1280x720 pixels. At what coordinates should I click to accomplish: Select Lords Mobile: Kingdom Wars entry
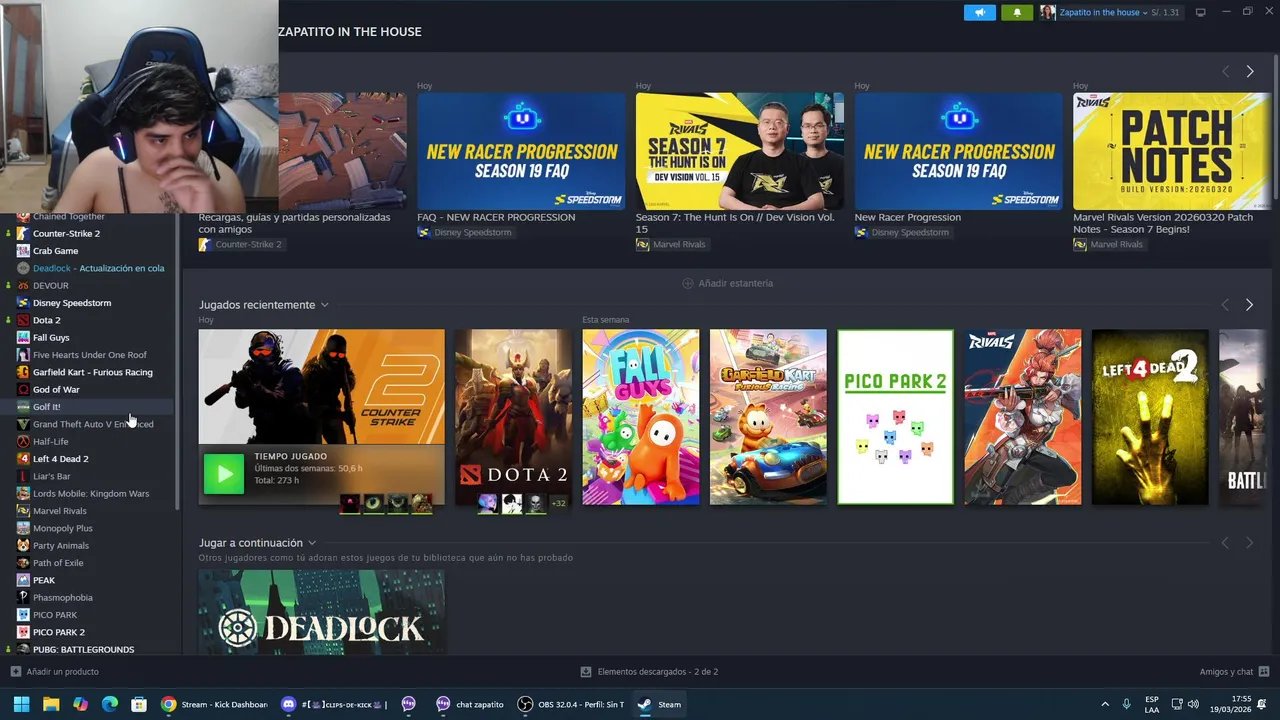(x=90, y=494)
